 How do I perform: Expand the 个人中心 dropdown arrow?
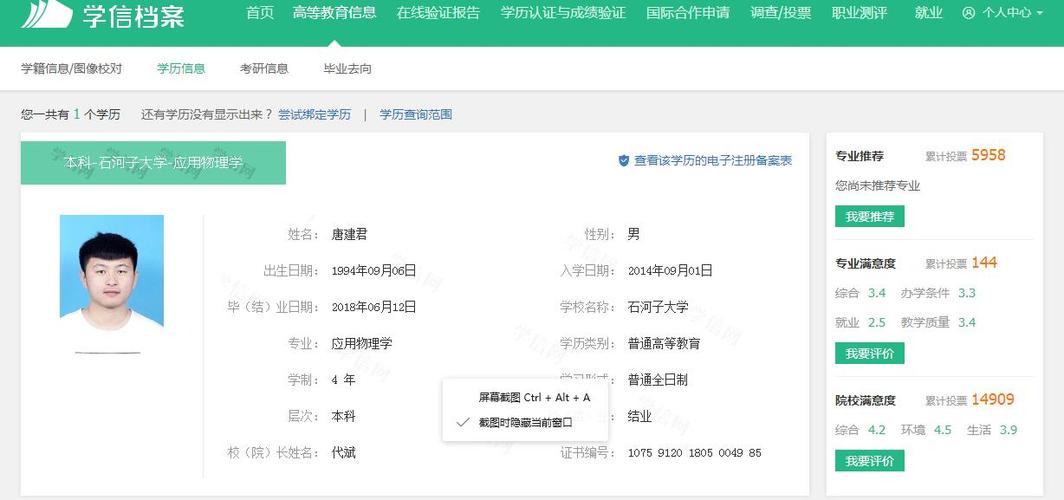coord(1040,13)
